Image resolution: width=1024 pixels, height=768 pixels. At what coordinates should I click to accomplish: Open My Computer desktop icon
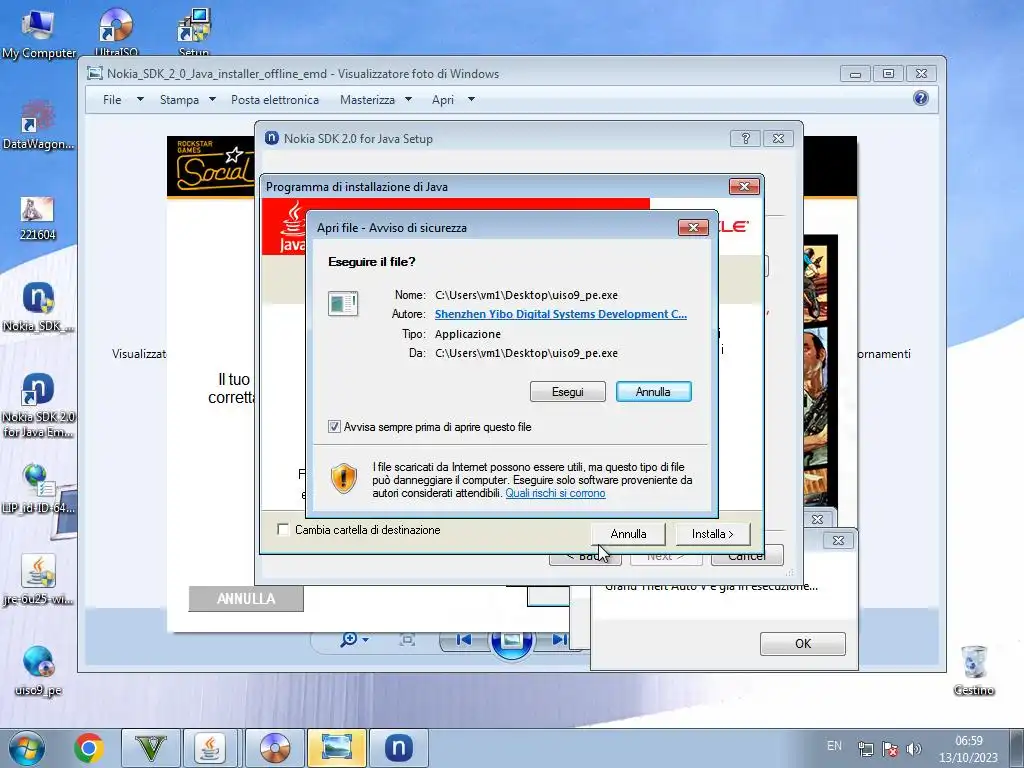coord(38,33)
